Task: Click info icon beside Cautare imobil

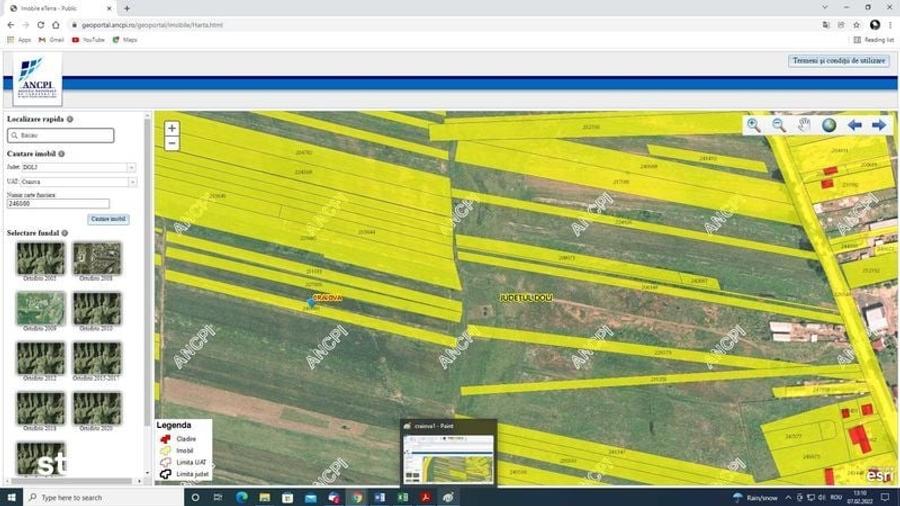Action: (x=61, y=154)
